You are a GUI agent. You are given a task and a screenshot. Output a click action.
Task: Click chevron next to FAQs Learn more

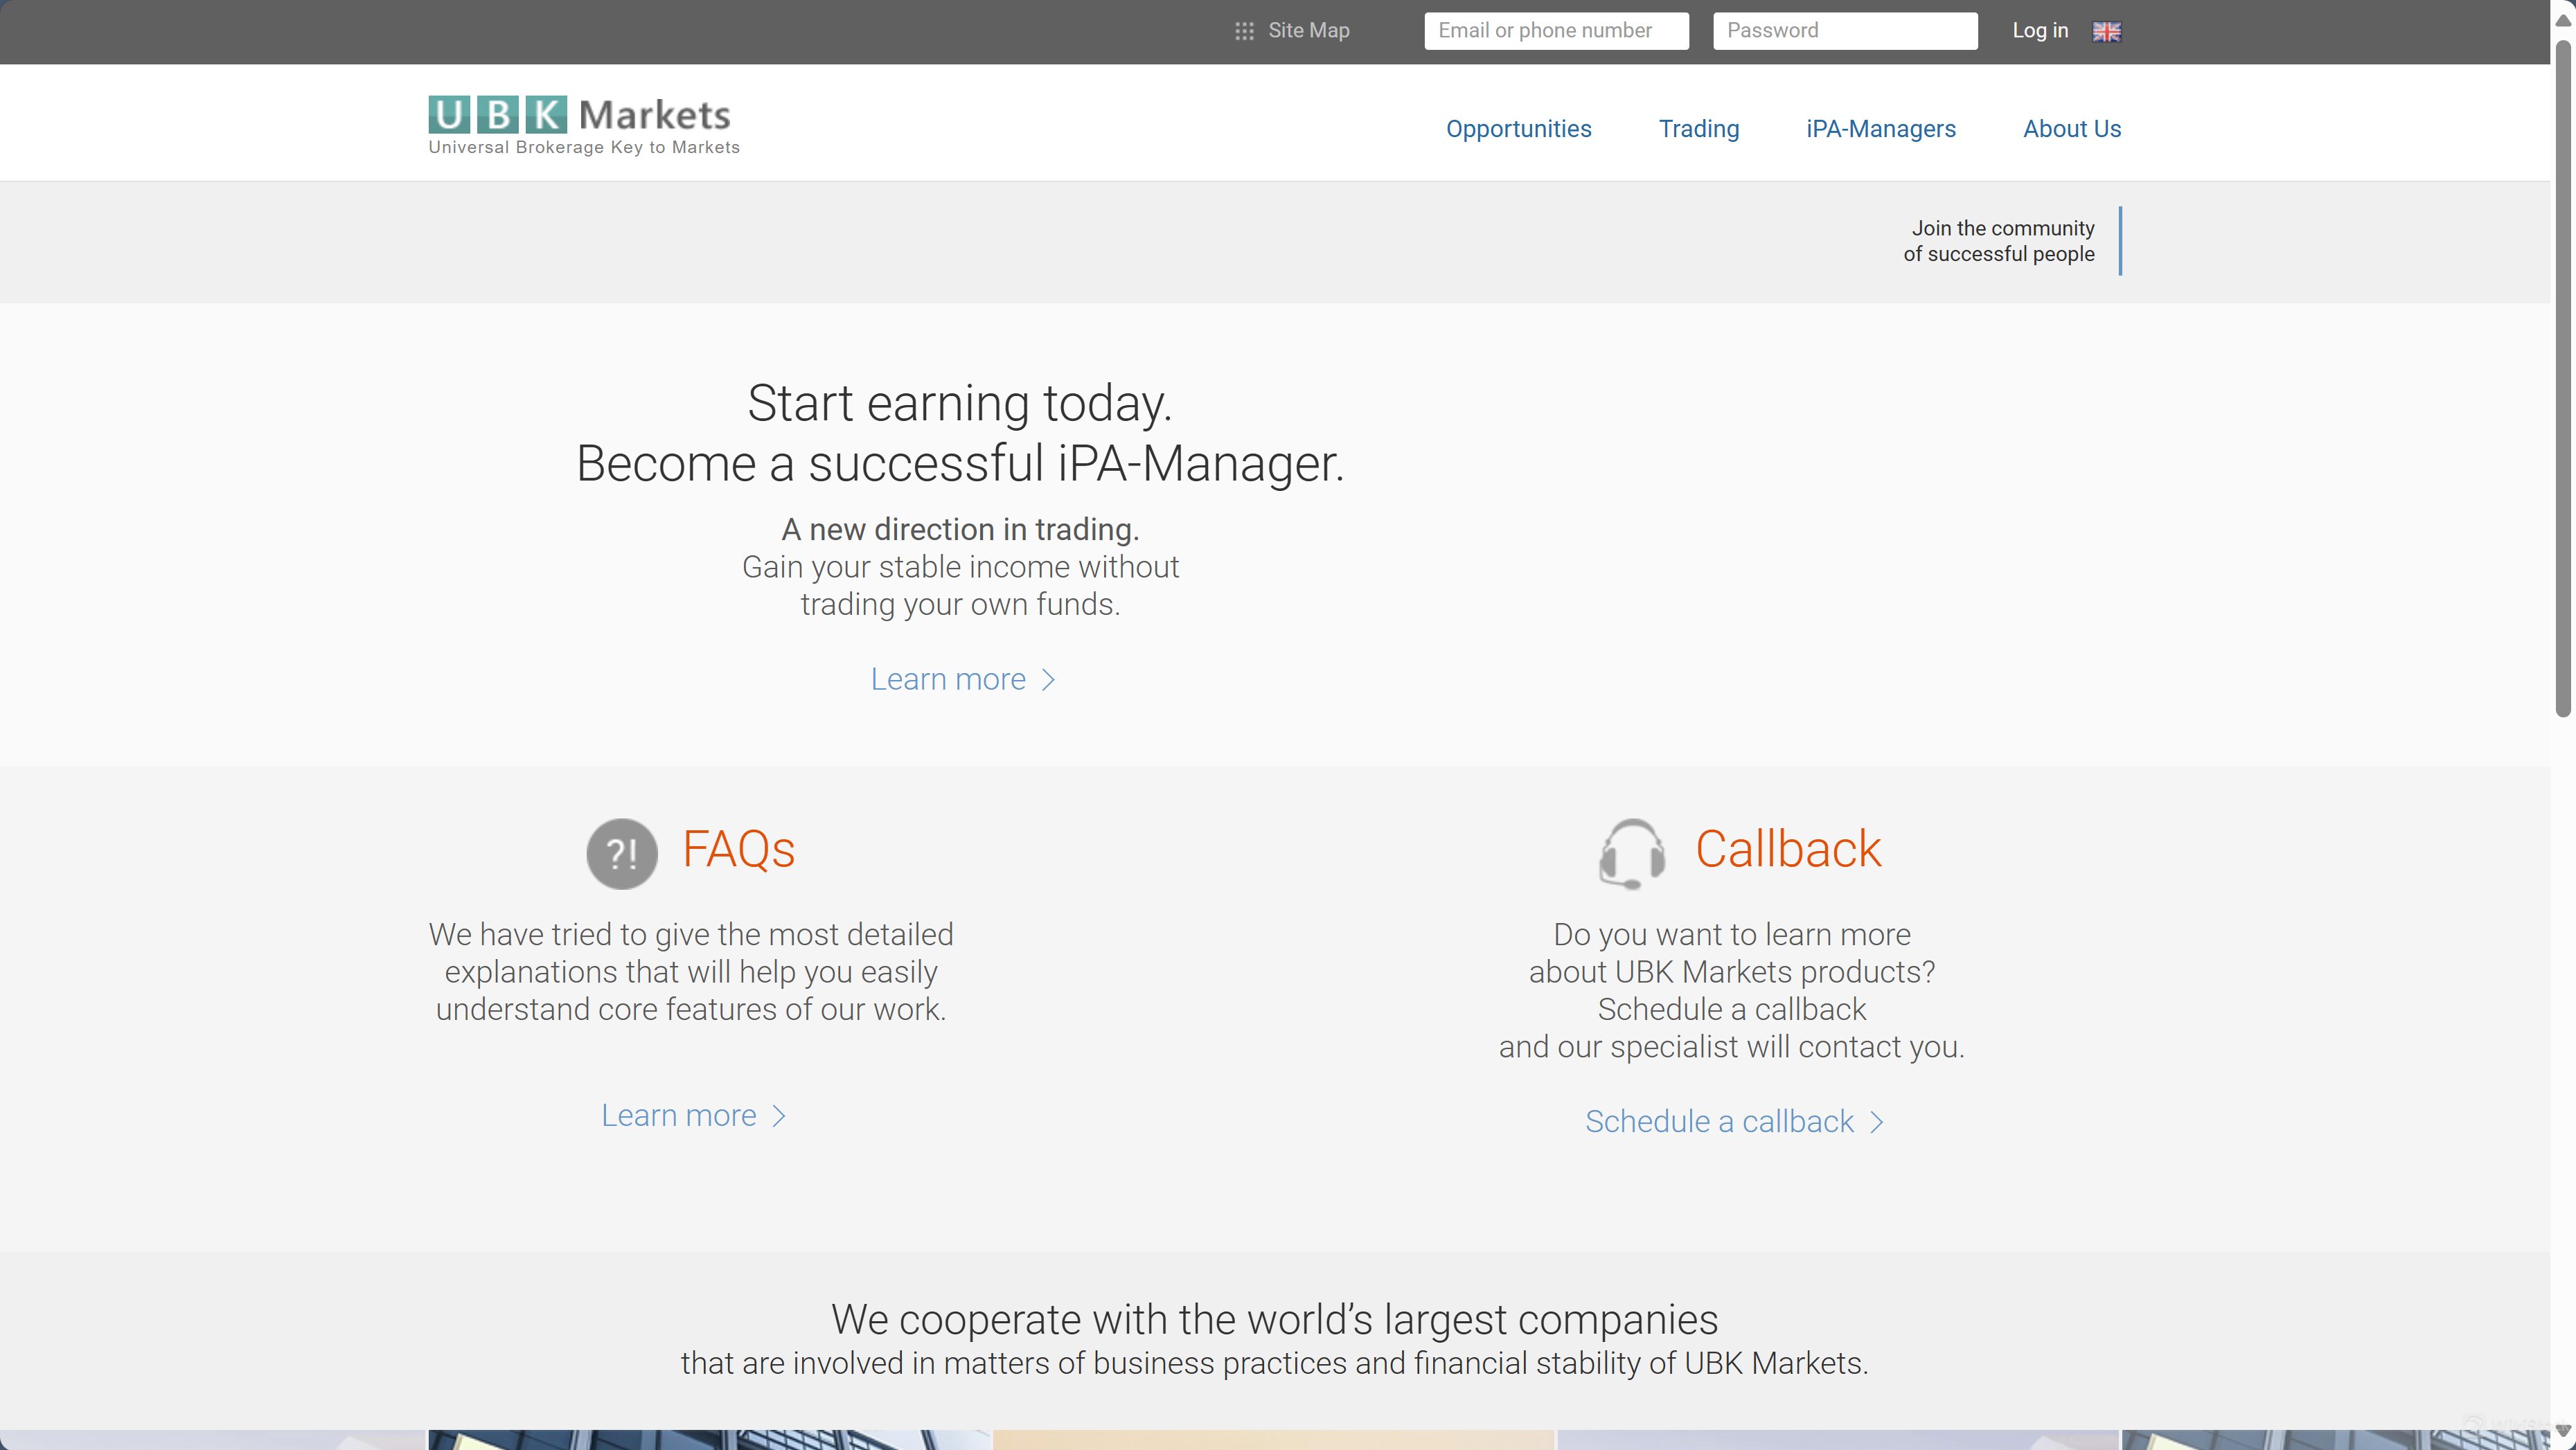point(779,1116)
